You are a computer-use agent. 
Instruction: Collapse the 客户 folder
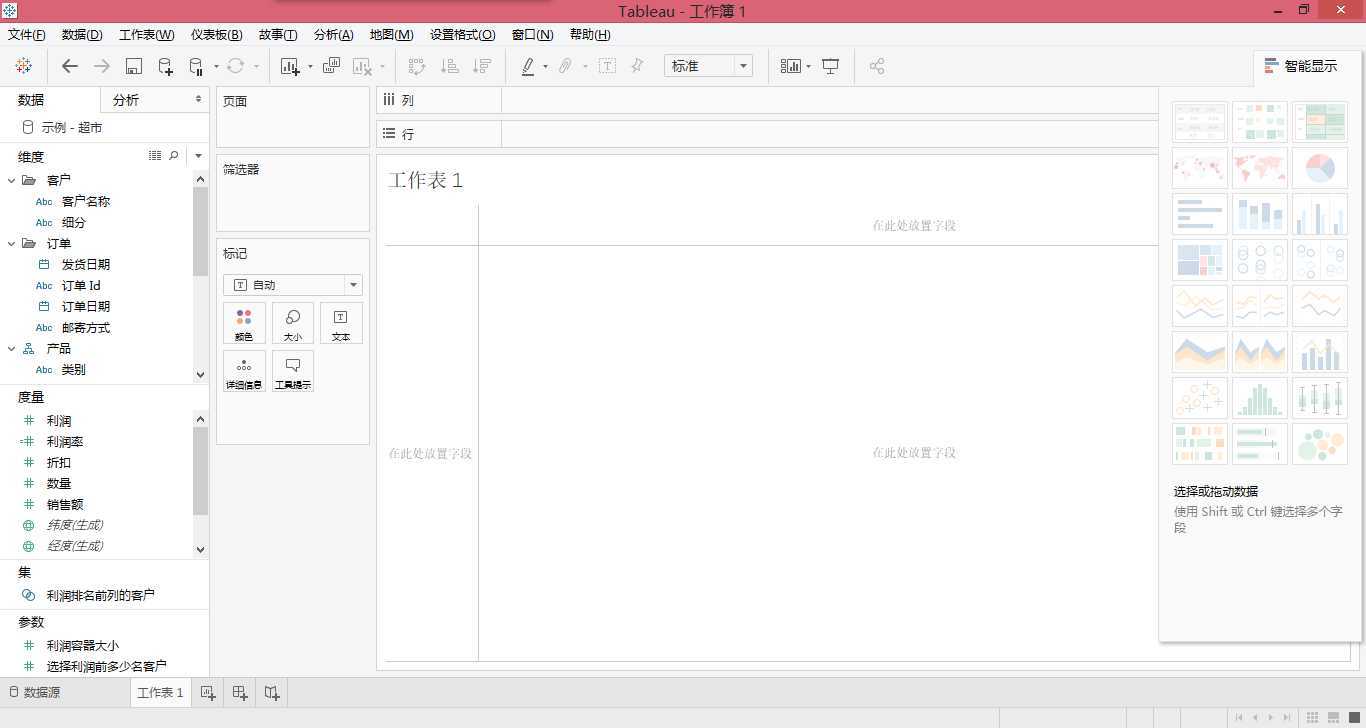tap(12, 180)
